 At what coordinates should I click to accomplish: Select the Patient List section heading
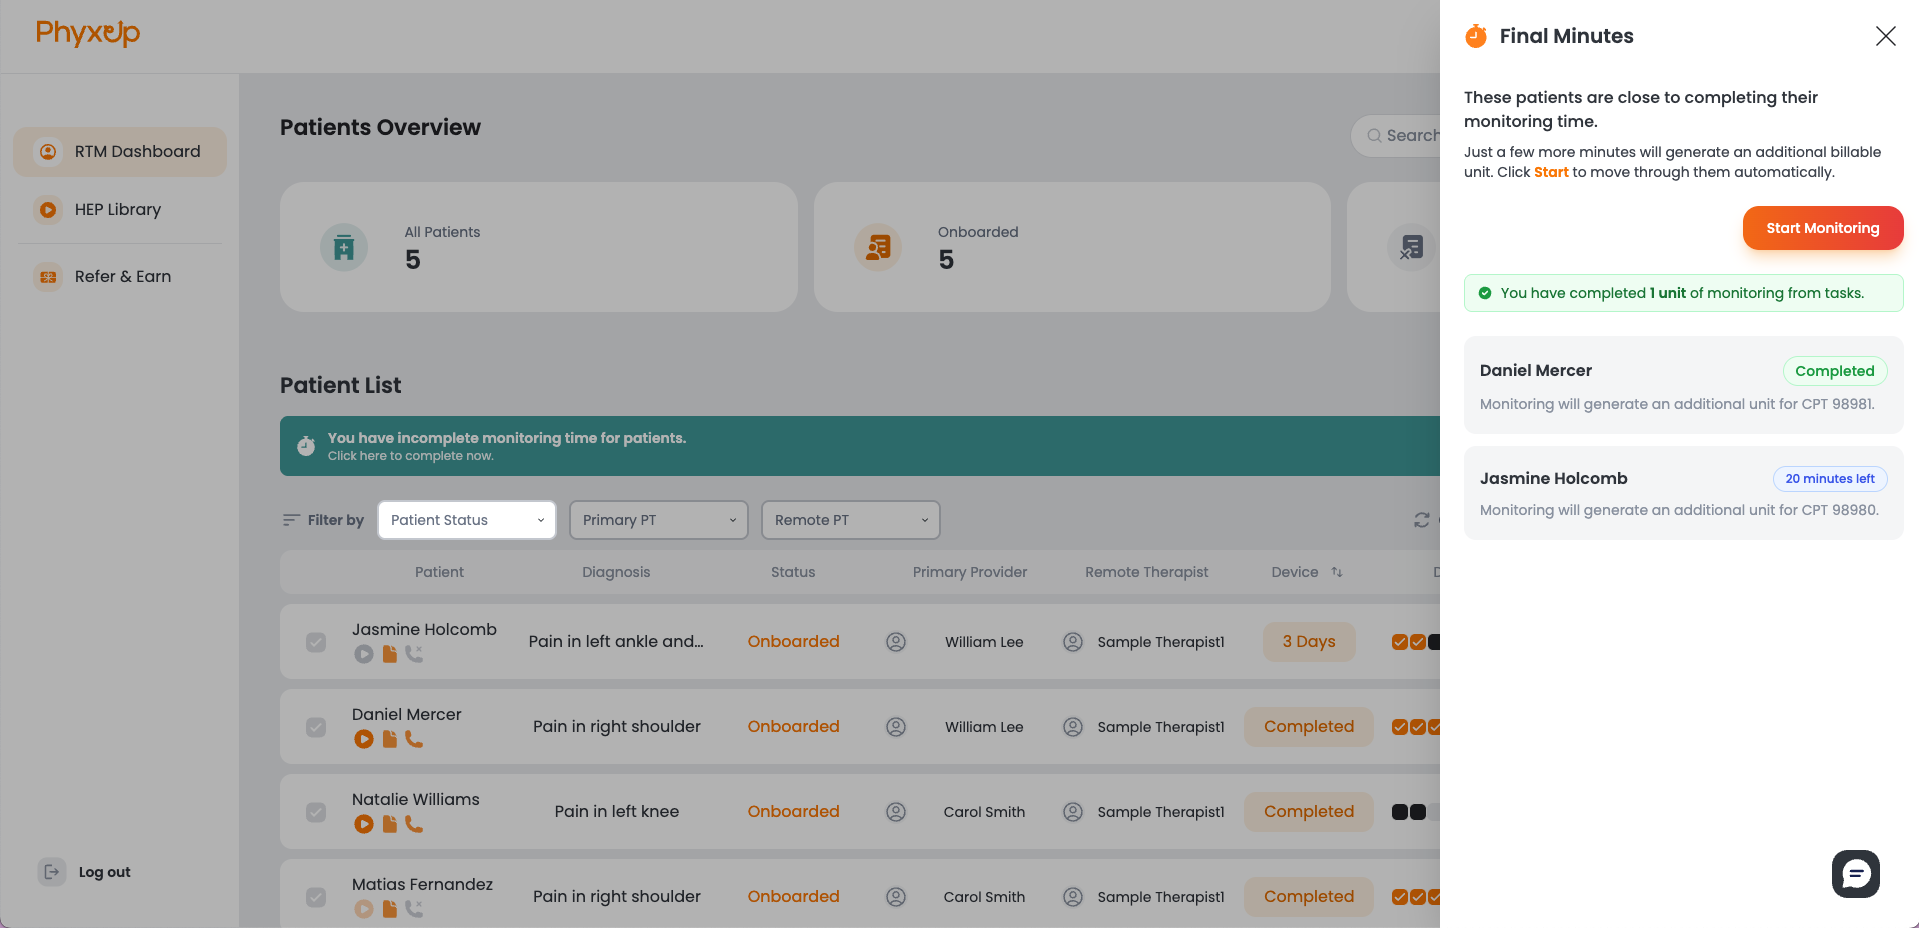coord(340,385)
